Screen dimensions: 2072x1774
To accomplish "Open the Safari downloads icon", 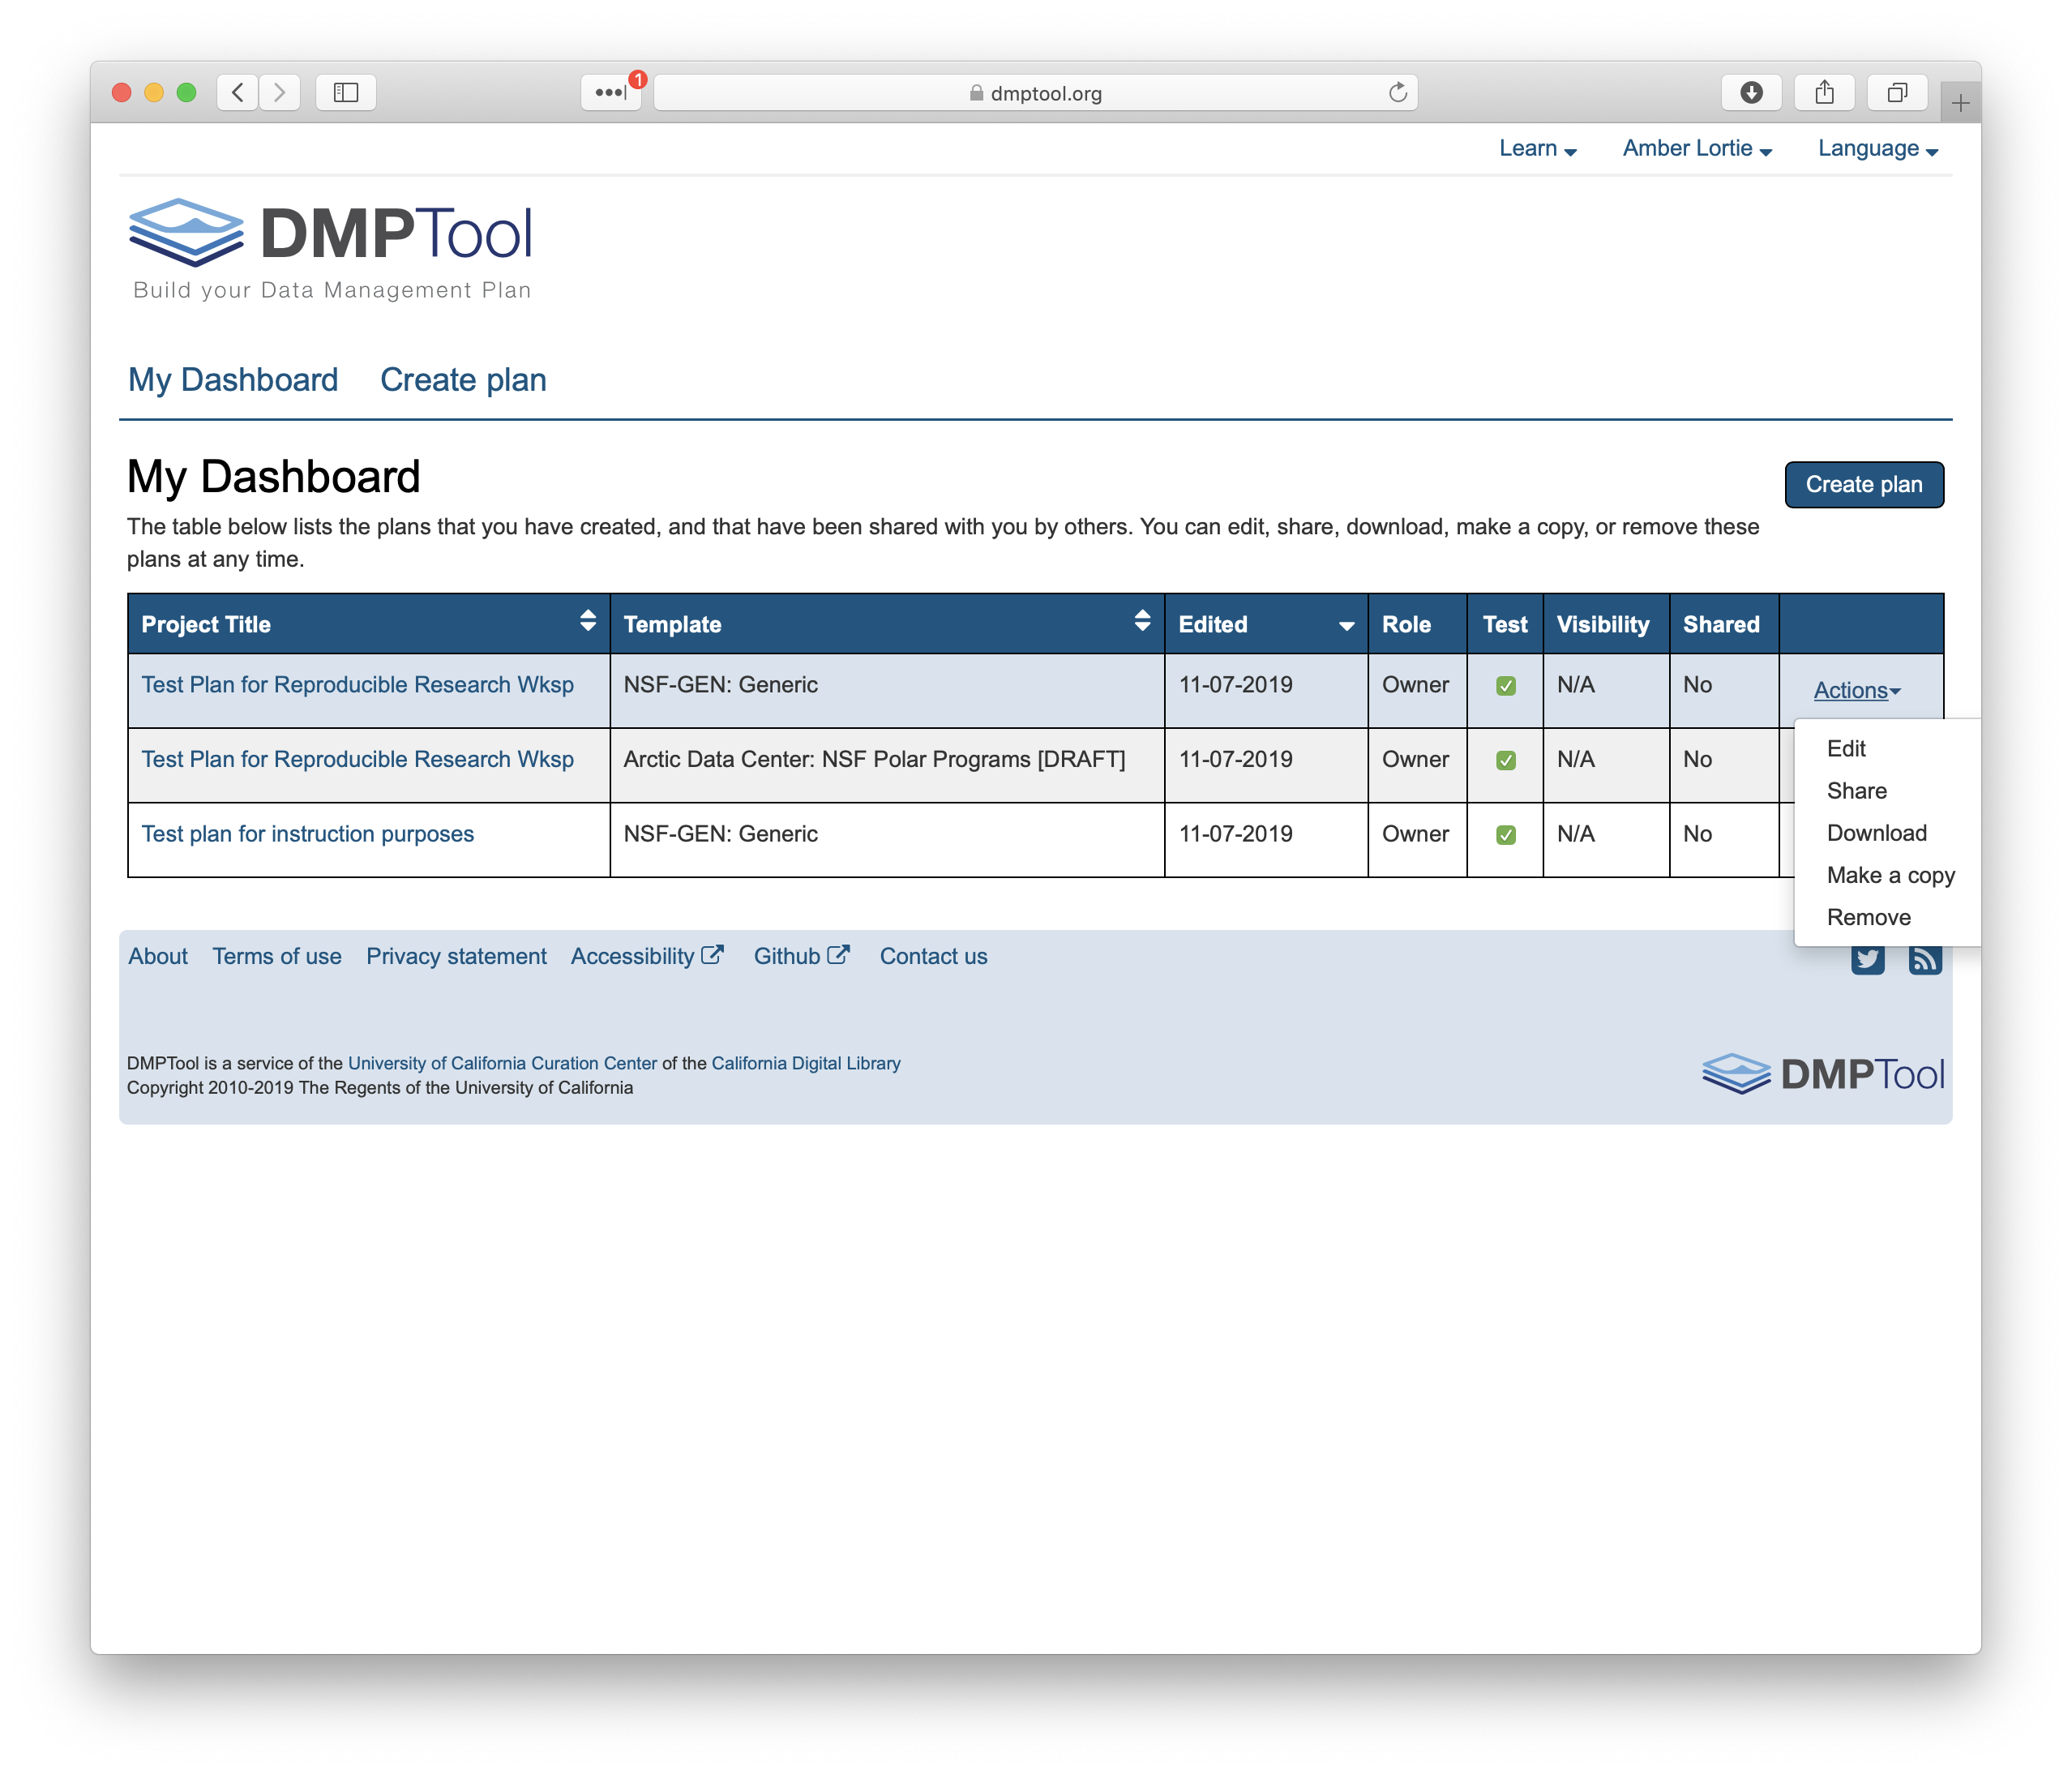I will click(x=1751, y=92).
